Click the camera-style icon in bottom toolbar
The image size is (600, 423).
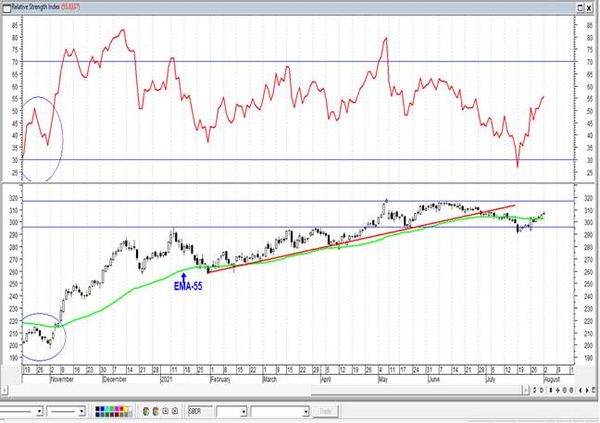(175, 412)
